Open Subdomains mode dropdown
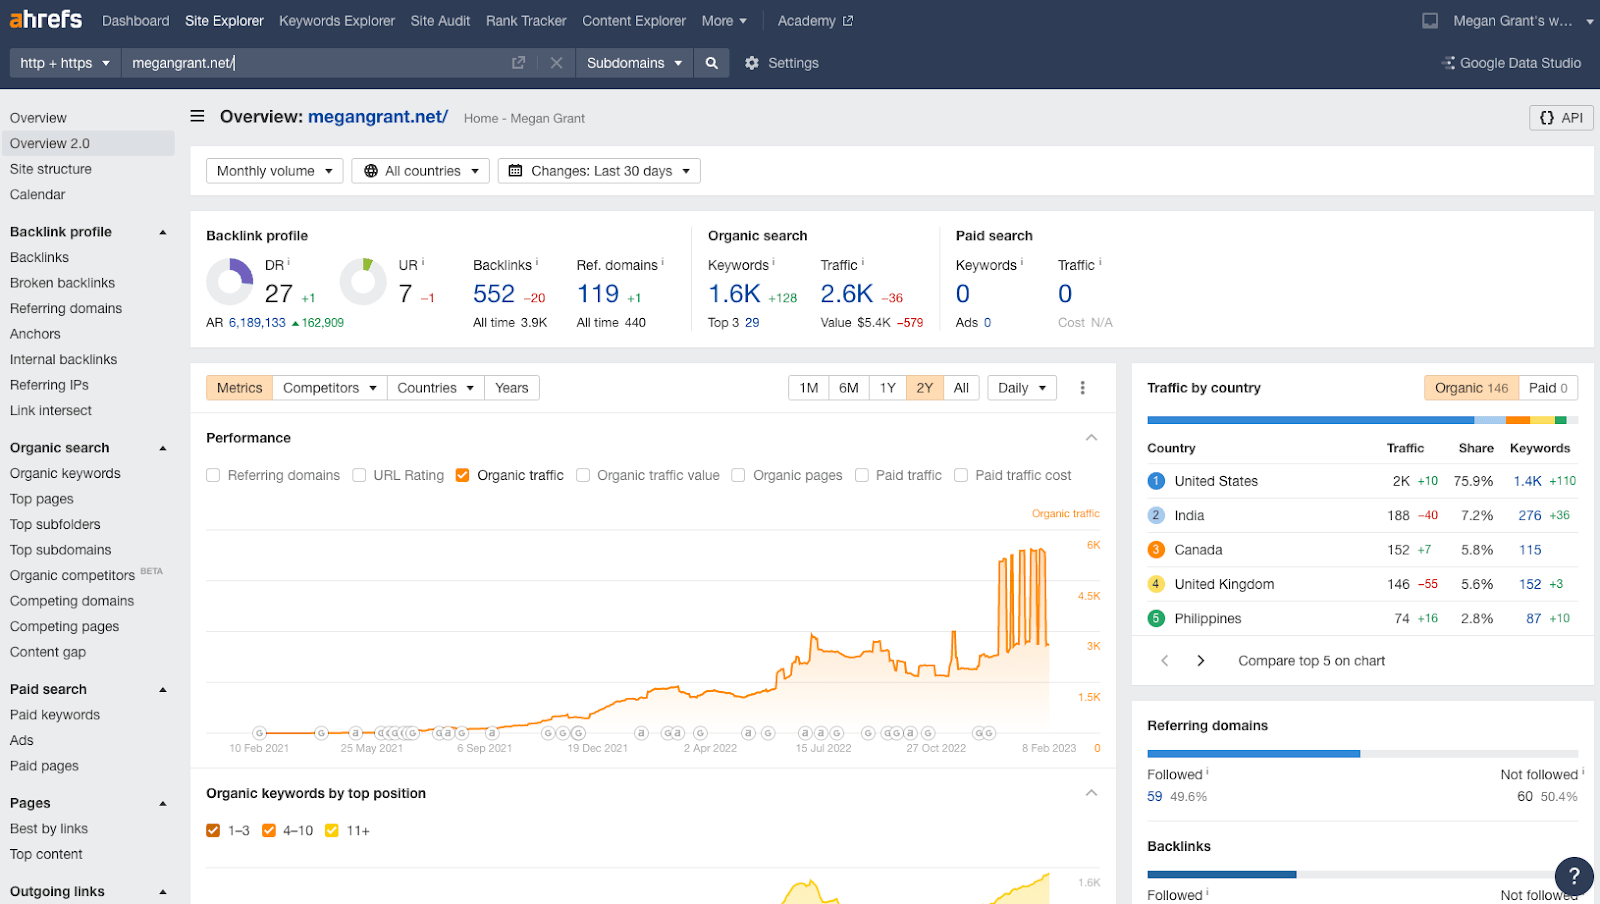The width and height of the screenshot is (1600, 904). point(634,63)
